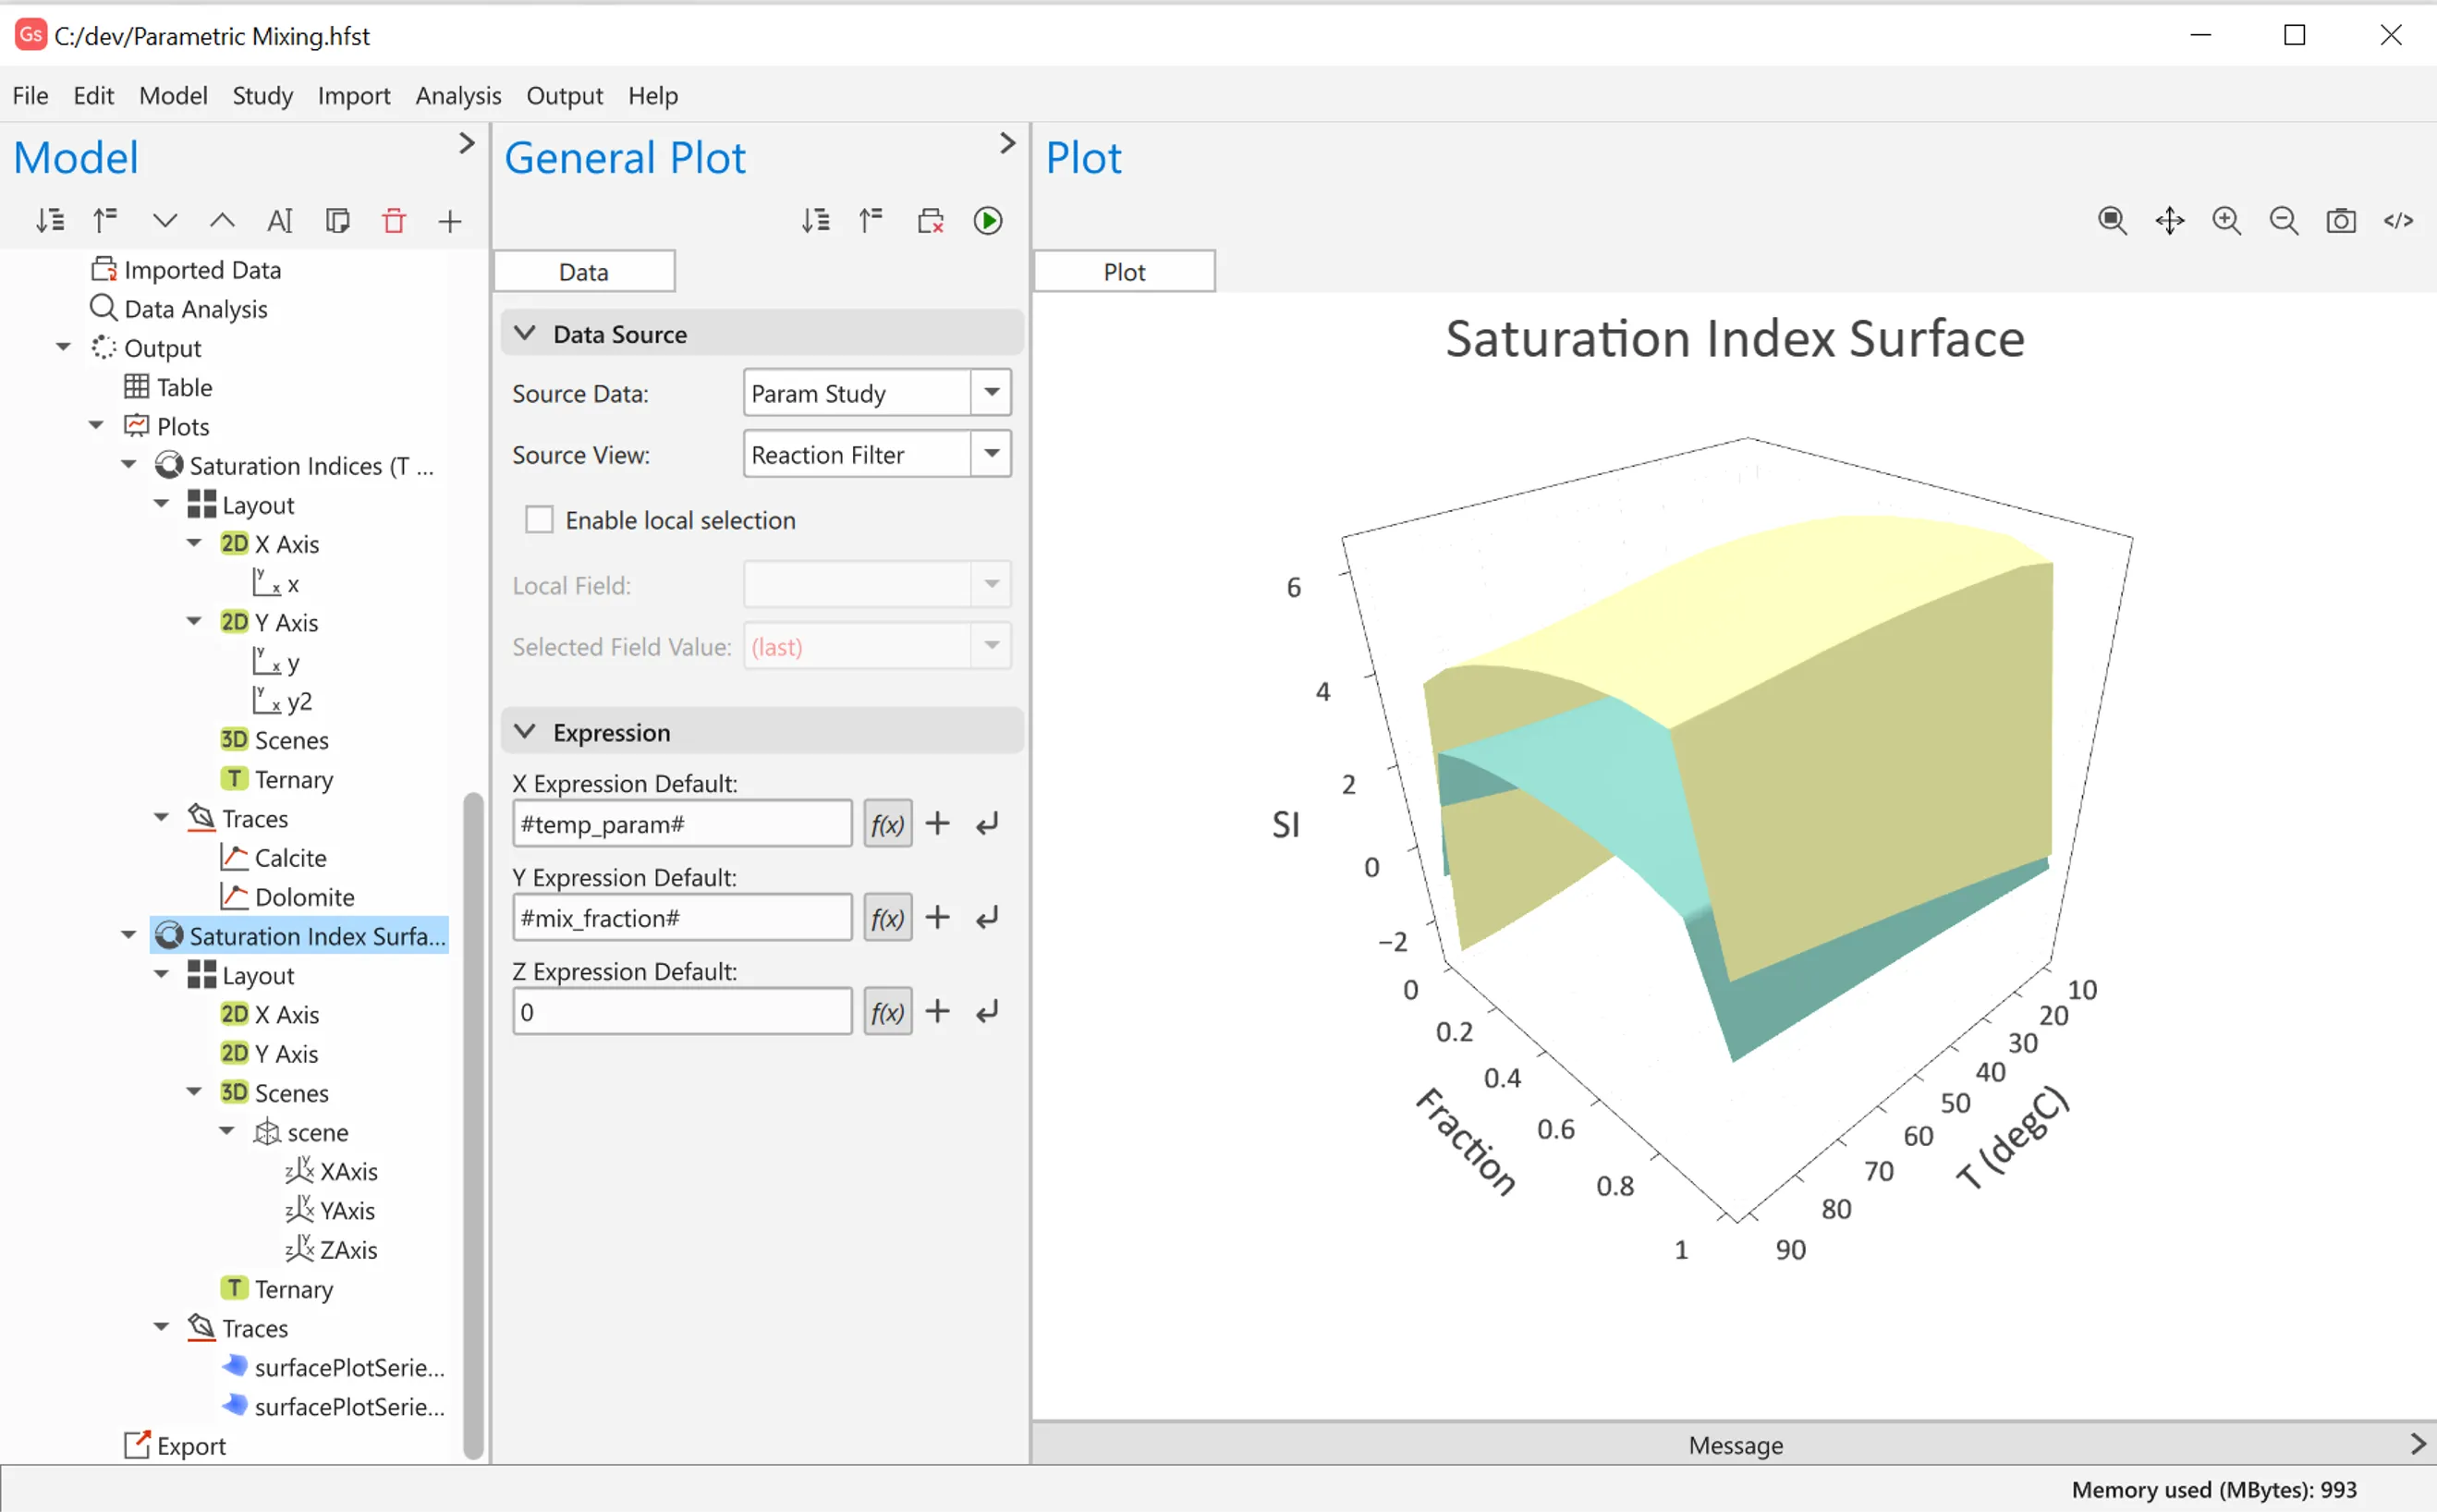Click the plus icon next to Y Expression
The image size is (2437, 1512).
[937, 917]
